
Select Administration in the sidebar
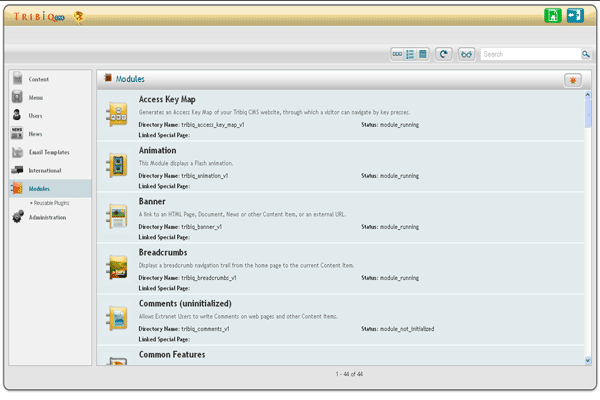(47, 217)
